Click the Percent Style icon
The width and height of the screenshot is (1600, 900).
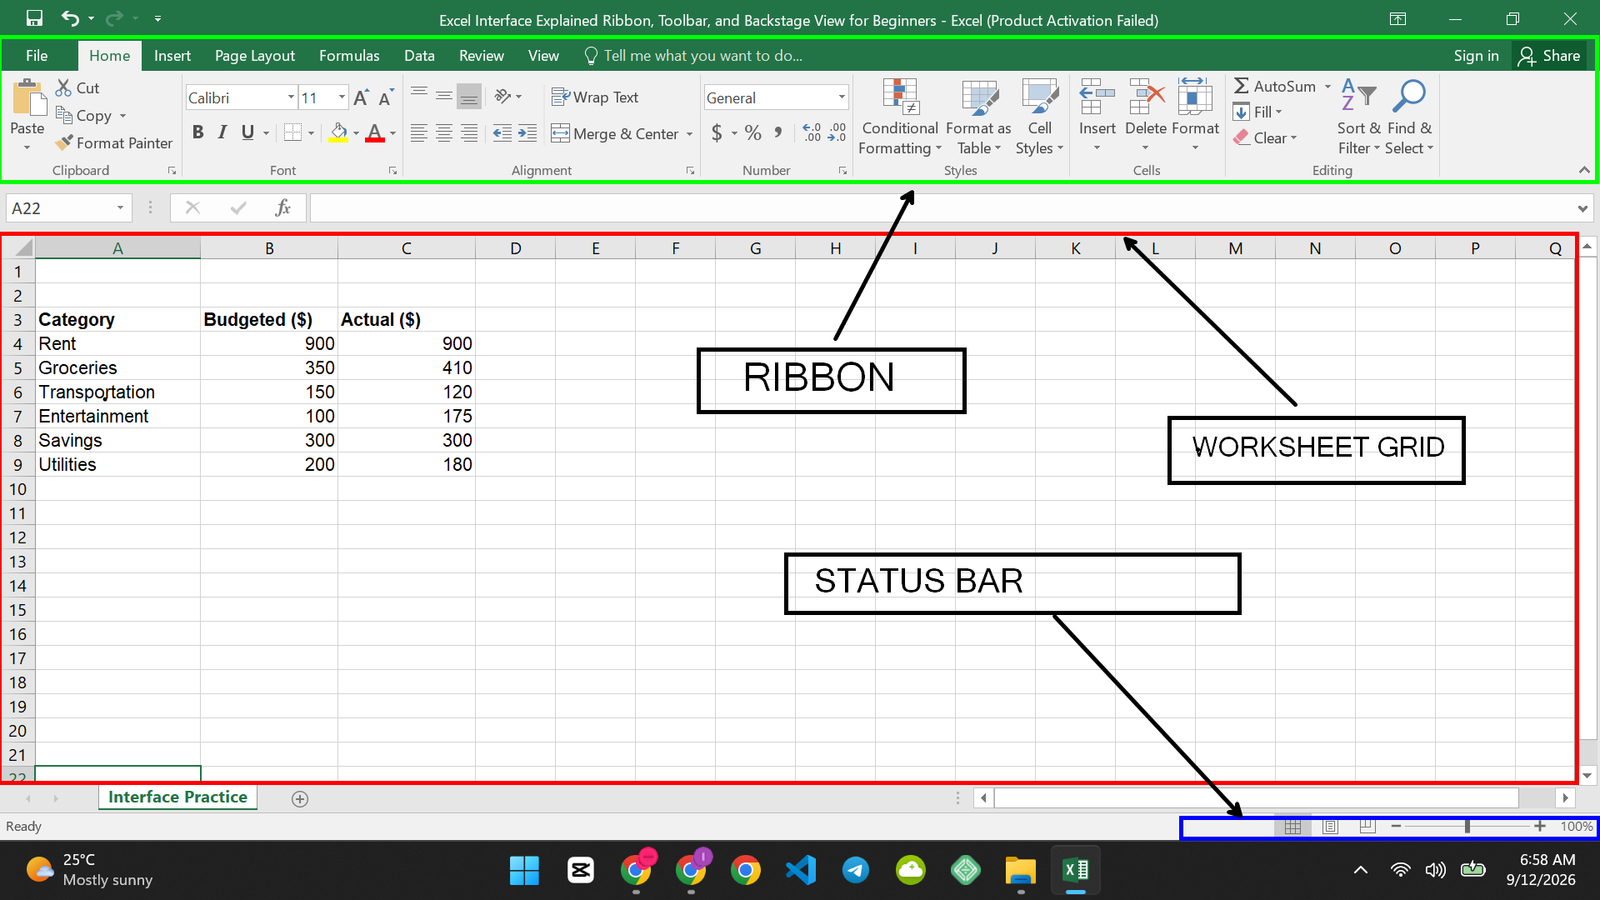(x=753, y=133)
